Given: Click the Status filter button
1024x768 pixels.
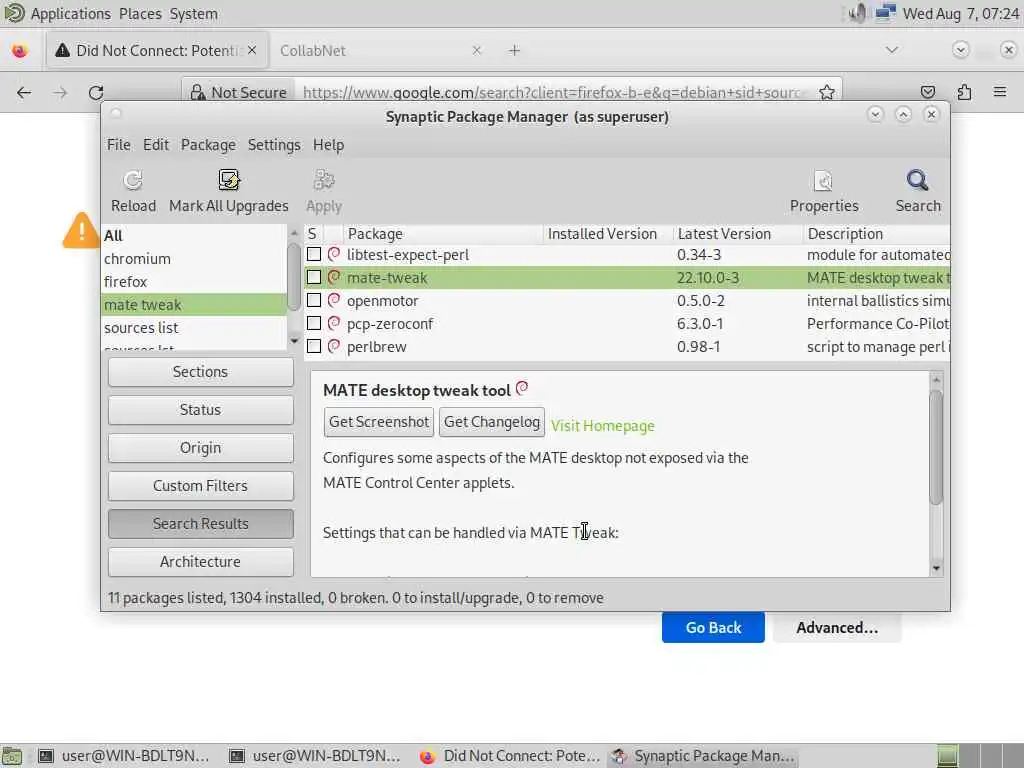Looking at the screenshot, I should tap(200, 409).
